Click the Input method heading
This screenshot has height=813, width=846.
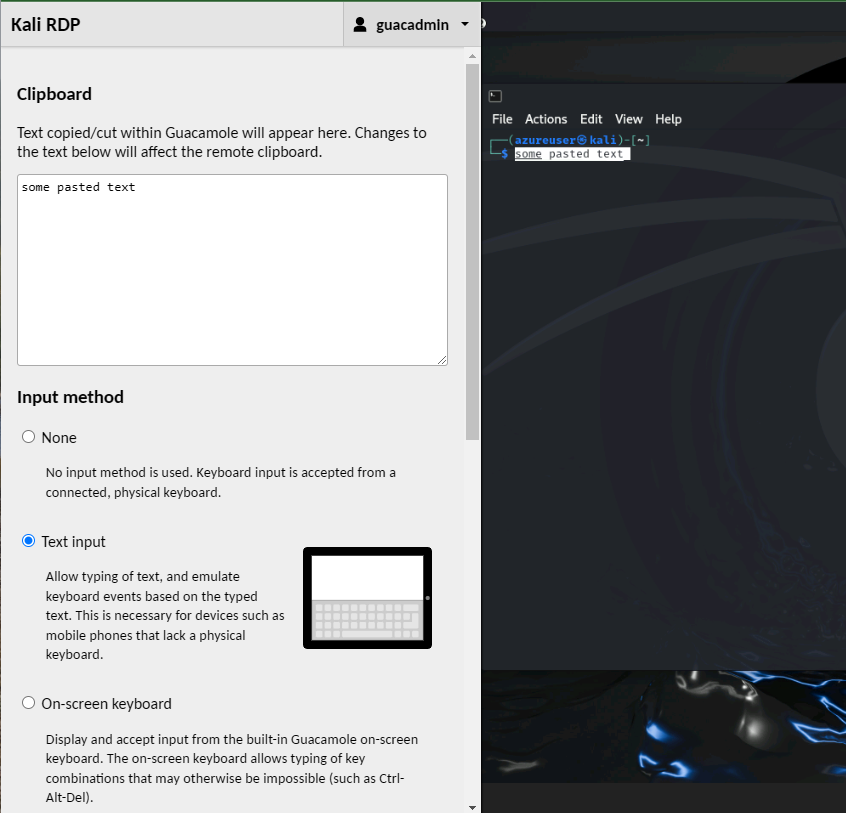click(x=70, y=397)
